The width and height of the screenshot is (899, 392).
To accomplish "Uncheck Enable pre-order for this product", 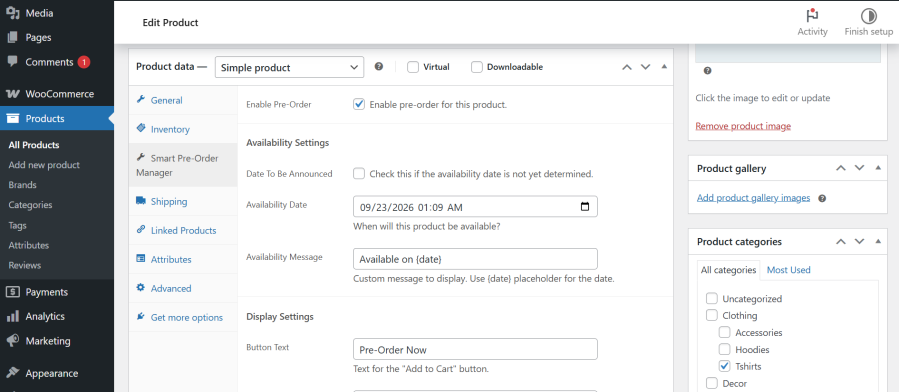I will [359, 104].
